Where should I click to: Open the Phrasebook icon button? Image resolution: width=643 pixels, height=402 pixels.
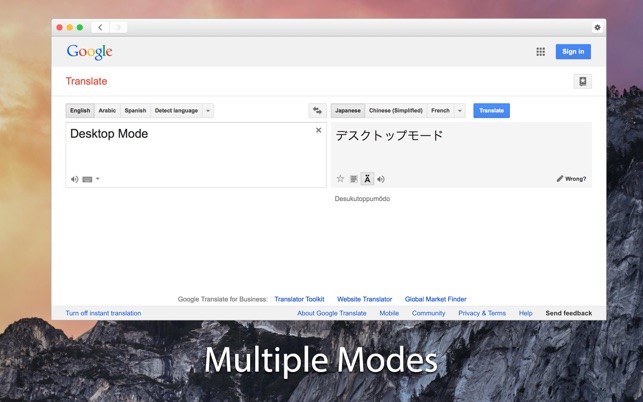click(x=582, y=81)
